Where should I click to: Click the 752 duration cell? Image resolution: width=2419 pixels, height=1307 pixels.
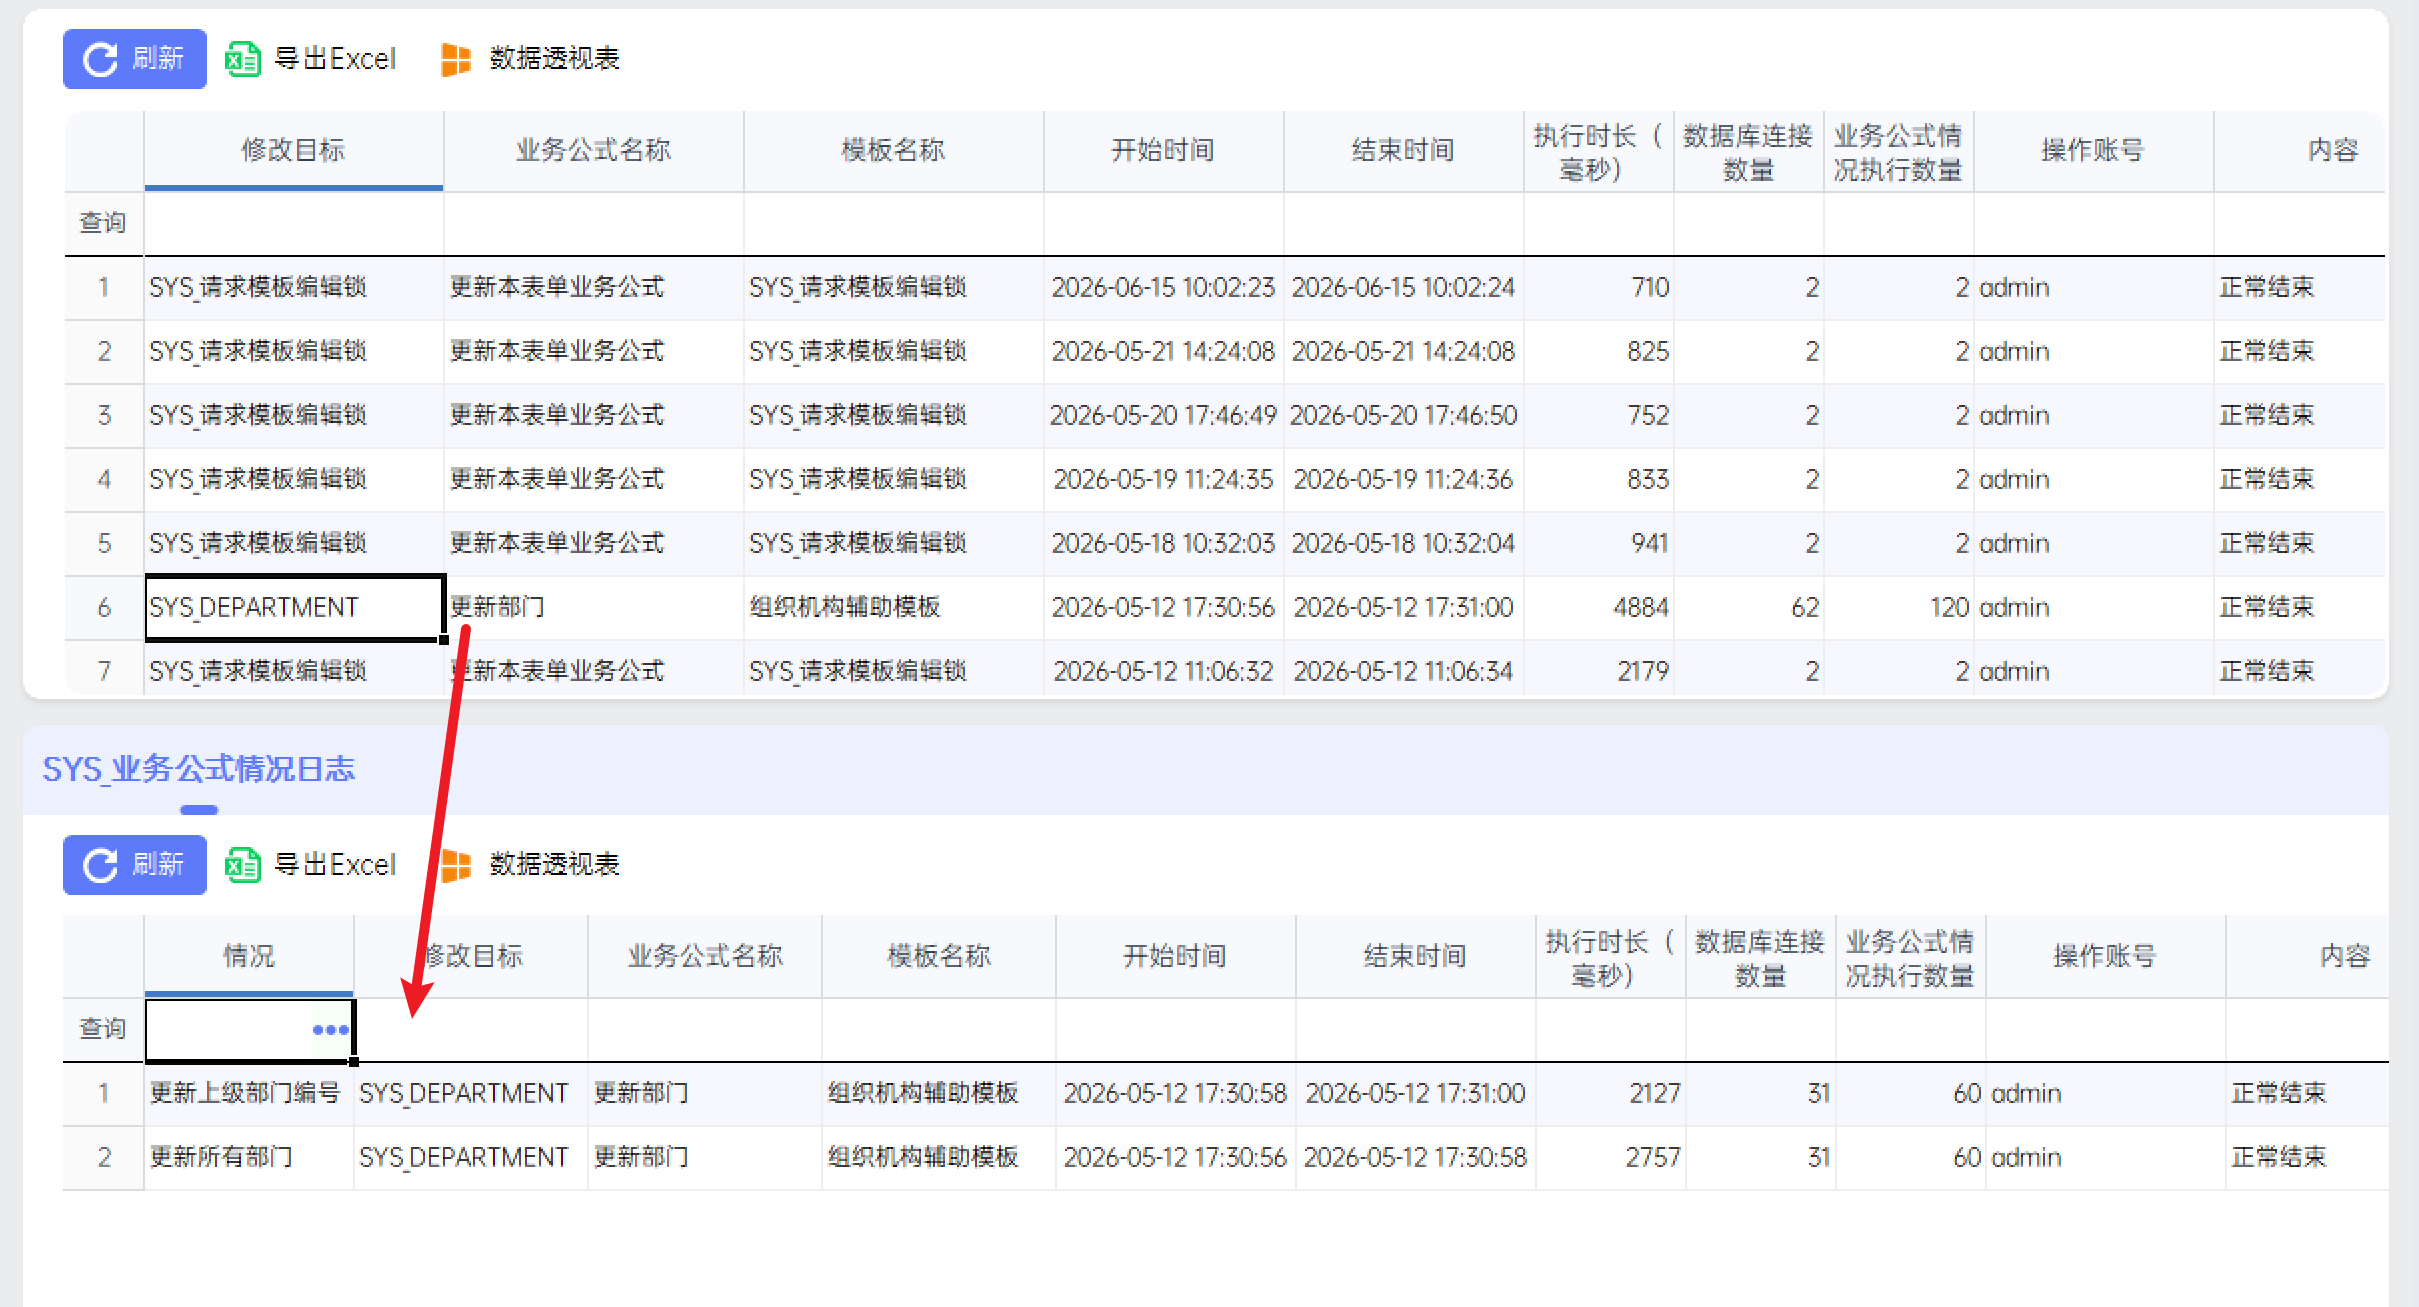coord(1599,415)
